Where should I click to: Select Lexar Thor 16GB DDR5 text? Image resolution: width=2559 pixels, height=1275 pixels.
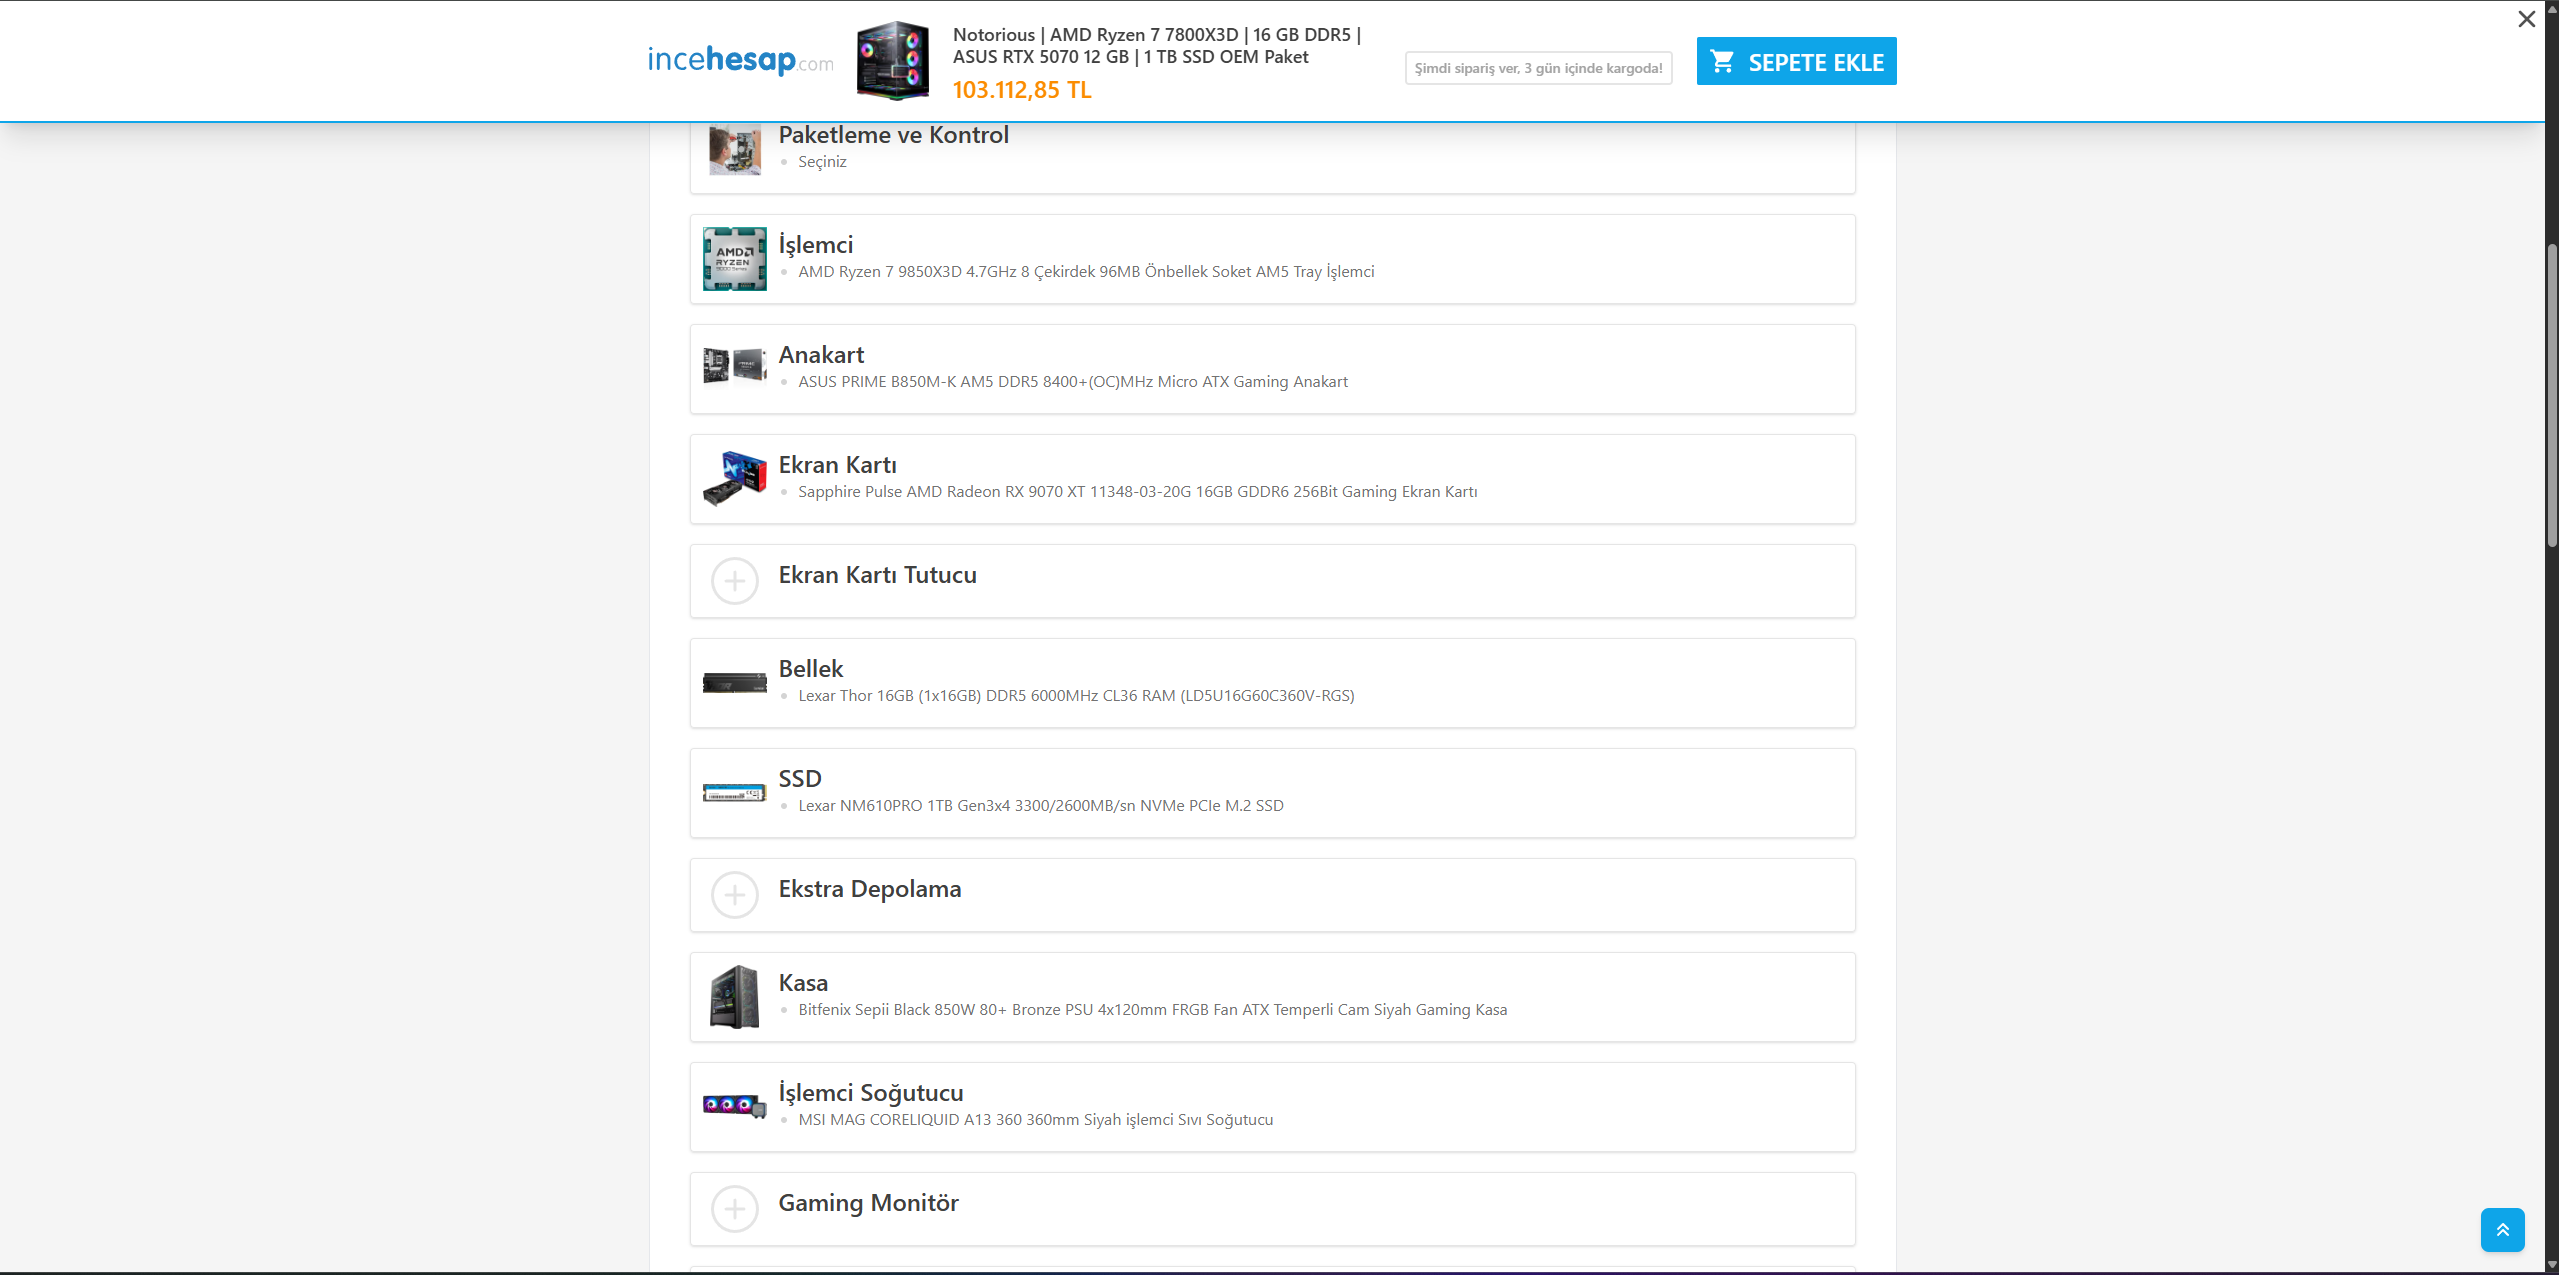tap(1076, 696)
